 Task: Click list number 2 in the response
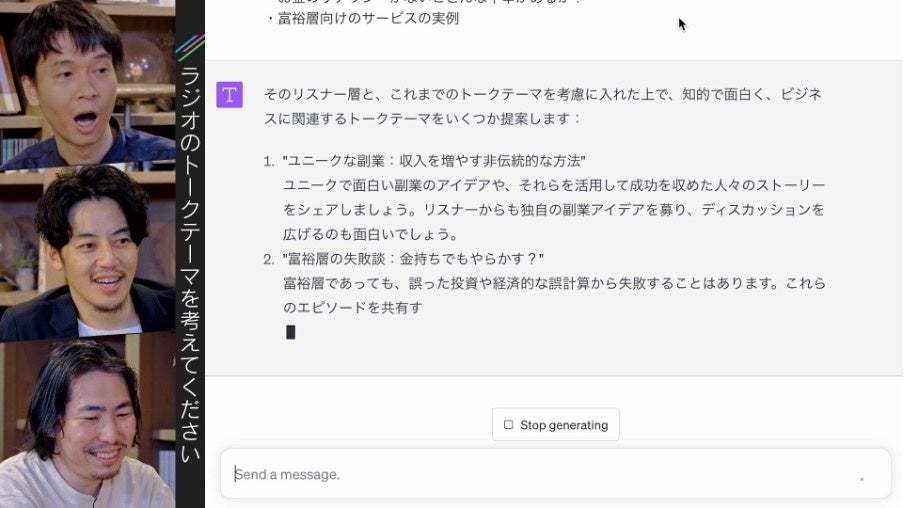point(269,259)
